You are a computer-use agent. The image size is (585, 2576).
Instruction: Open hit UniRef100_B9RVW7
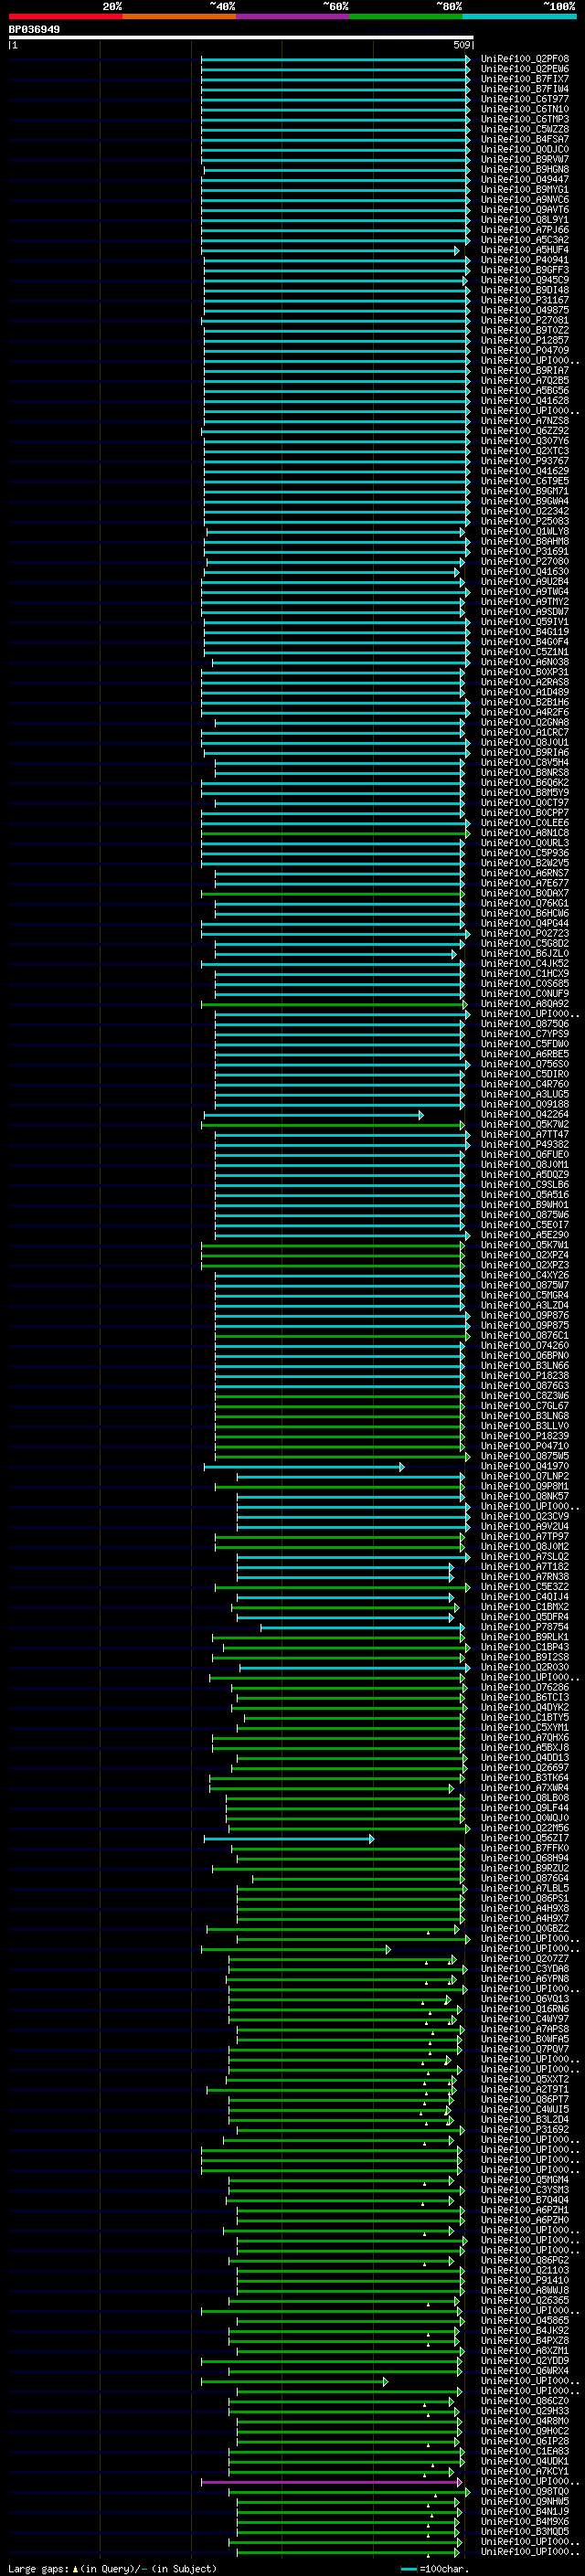525,159
